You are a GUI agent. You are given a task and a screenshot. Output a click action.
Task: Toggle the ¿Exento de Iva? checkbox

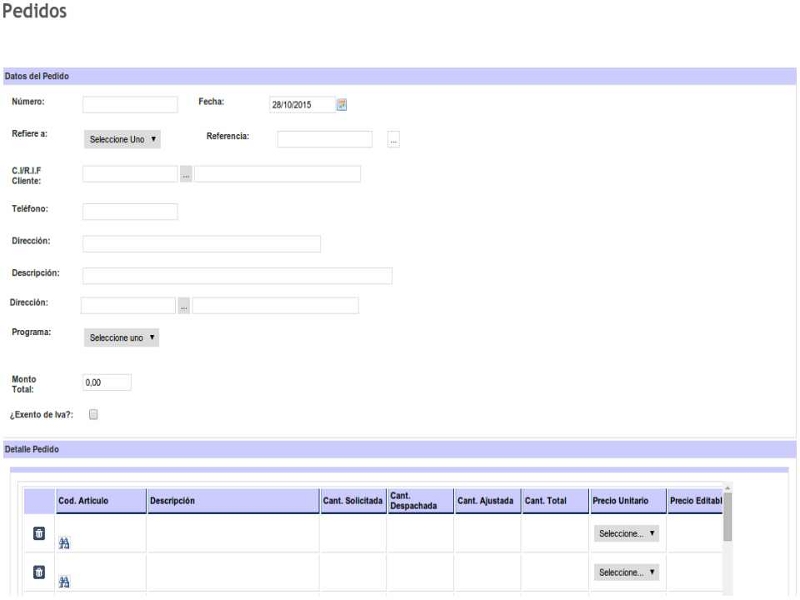coord(93,414)
